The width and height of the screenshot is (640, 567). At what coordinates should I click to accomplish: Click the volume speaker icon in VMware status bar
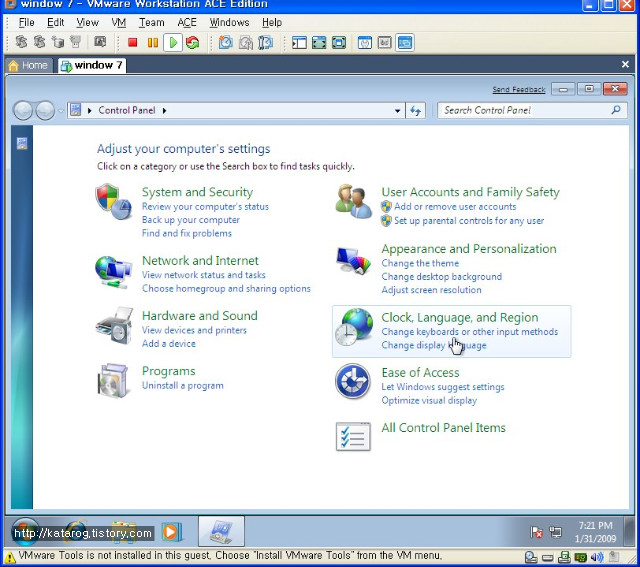click(597, 557)
